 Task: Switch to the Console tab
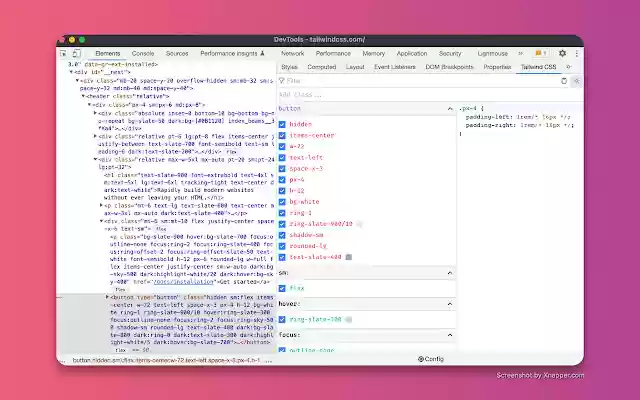pyautogui.click(x=143, y=53)
